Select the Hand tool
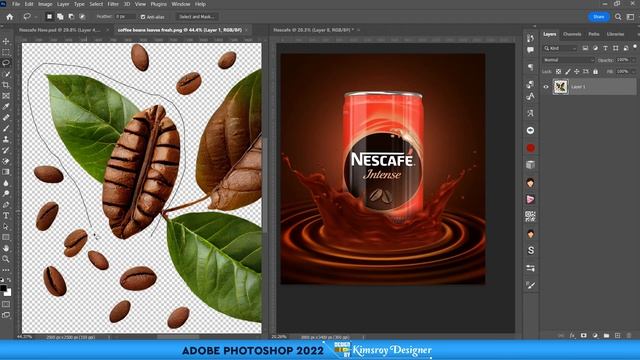Screen dimensions: 640x360 tap(6, 248)
